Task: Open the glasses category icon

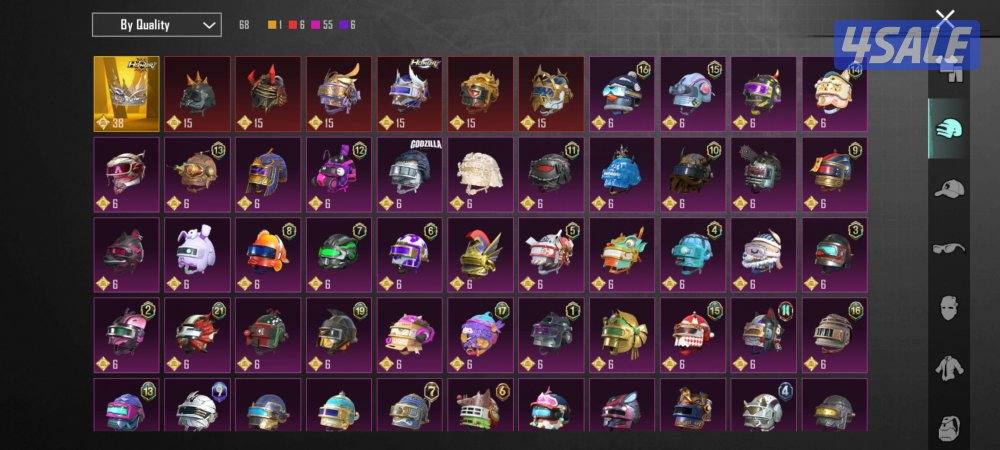Action: point(950,248)
